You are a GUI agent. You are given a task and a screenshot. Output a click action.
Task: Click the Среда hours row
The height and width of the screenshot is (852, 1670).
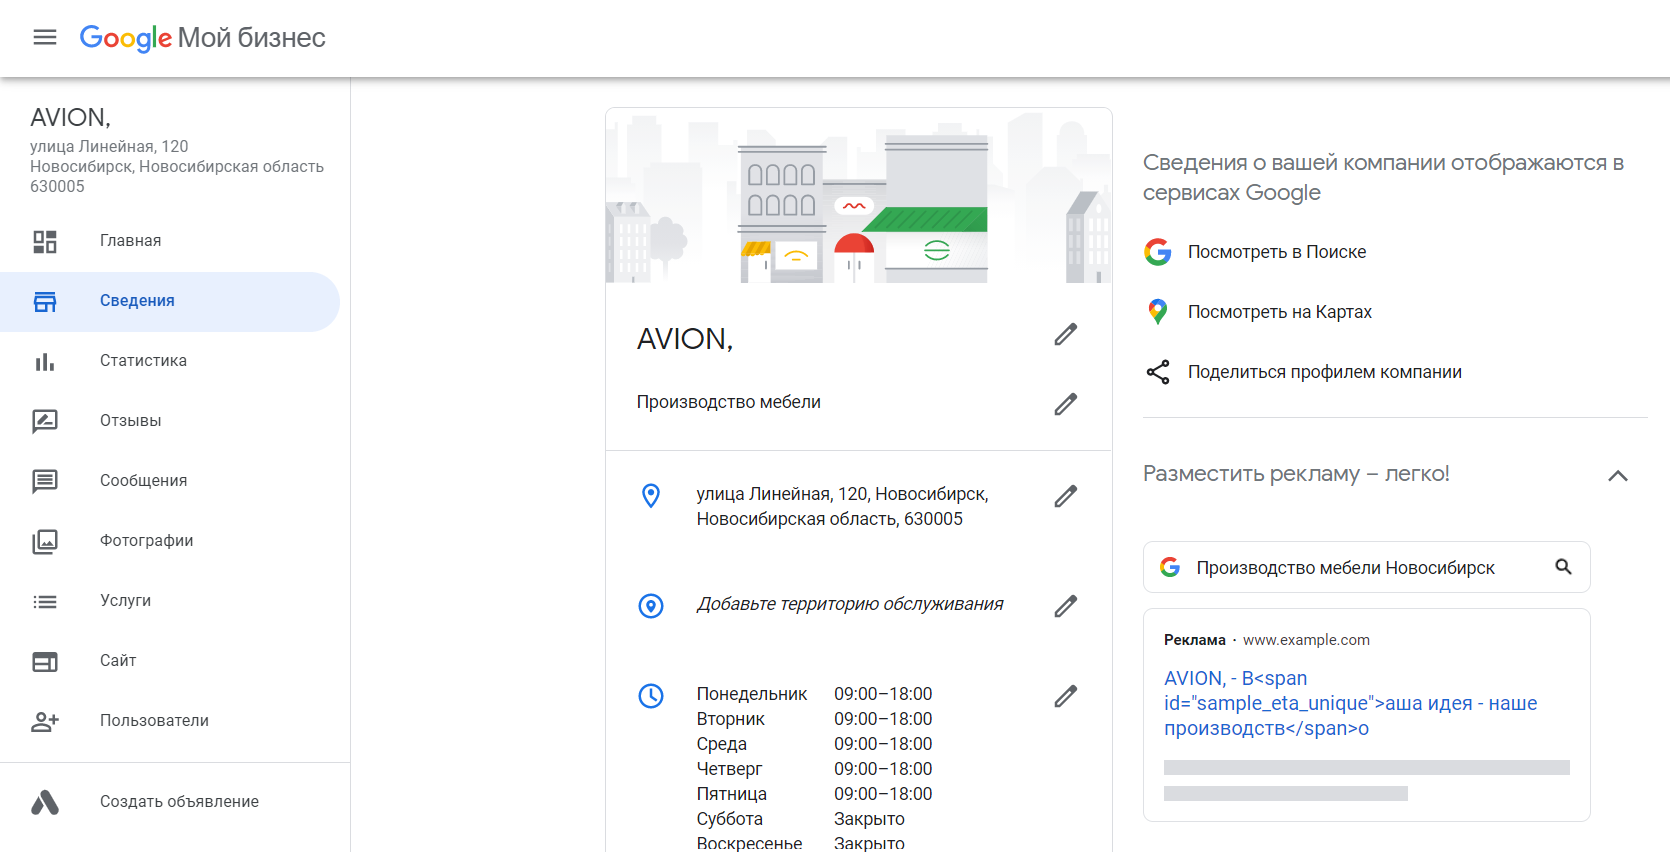click(814, 744)
